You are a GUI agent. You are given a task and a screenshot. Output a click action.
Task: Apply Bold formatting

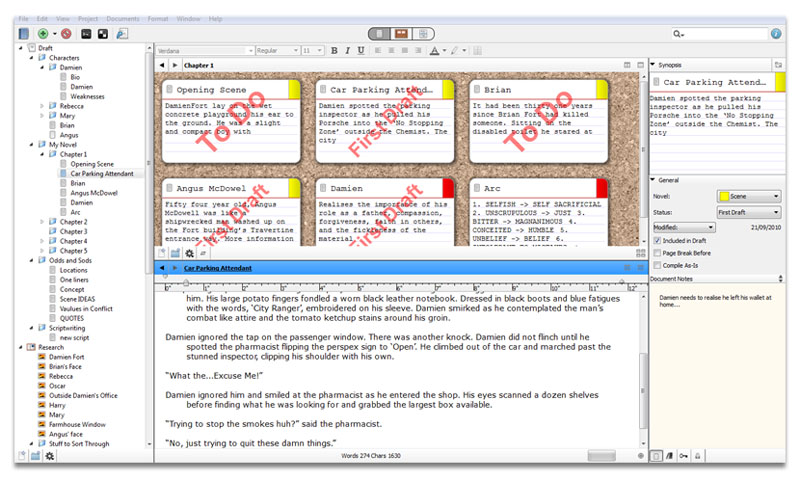(x=334, y=50)
